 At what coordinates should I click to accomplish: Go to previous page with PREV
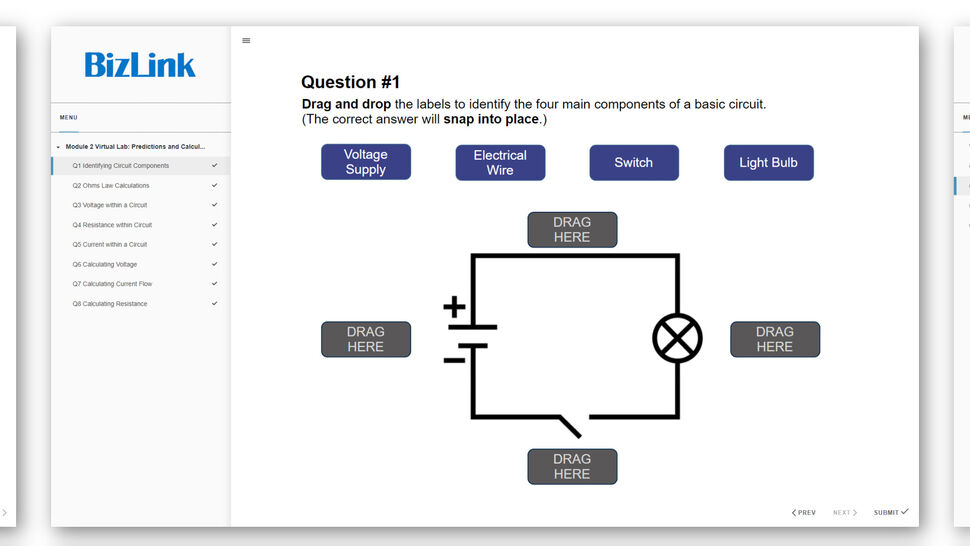click(804, 513)
